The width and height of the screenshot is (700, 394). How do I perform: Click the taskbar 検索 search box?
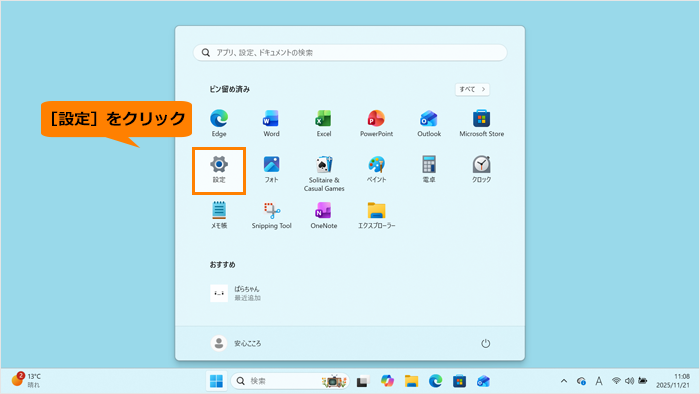[x=290, y=381]
